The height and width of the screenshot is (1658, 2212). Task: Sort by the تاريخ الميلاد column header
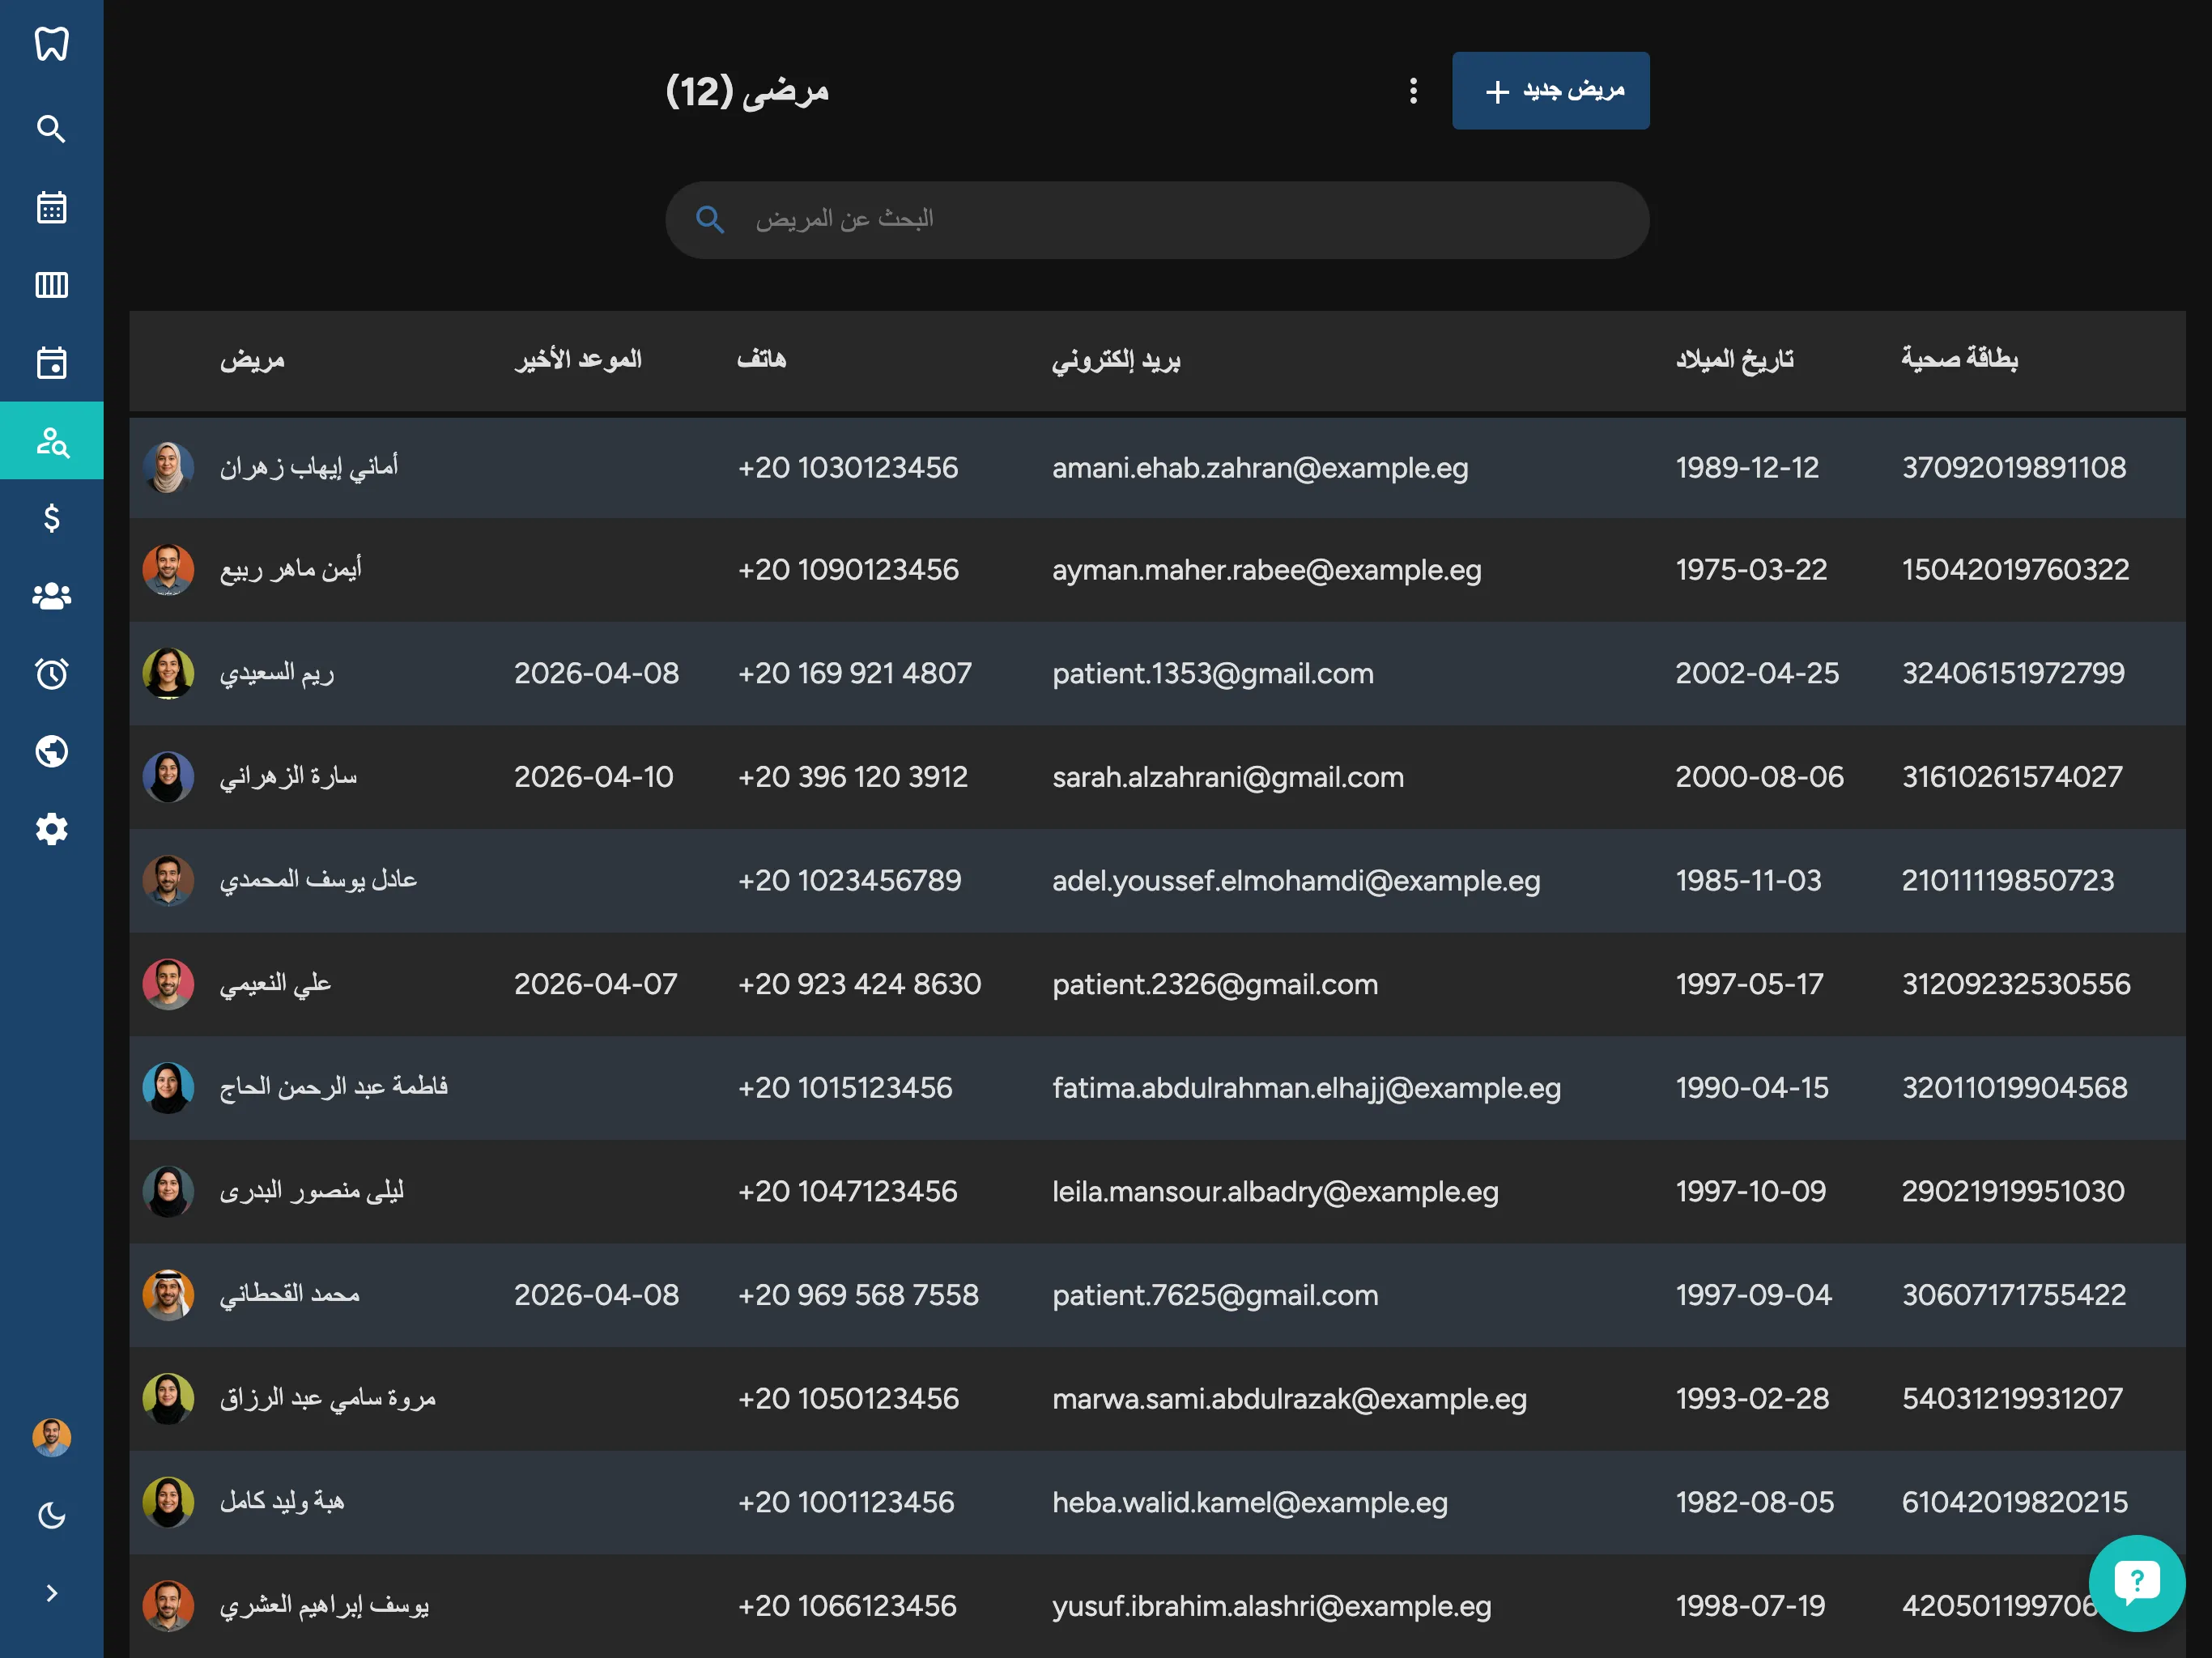(x=1734, y=359)
